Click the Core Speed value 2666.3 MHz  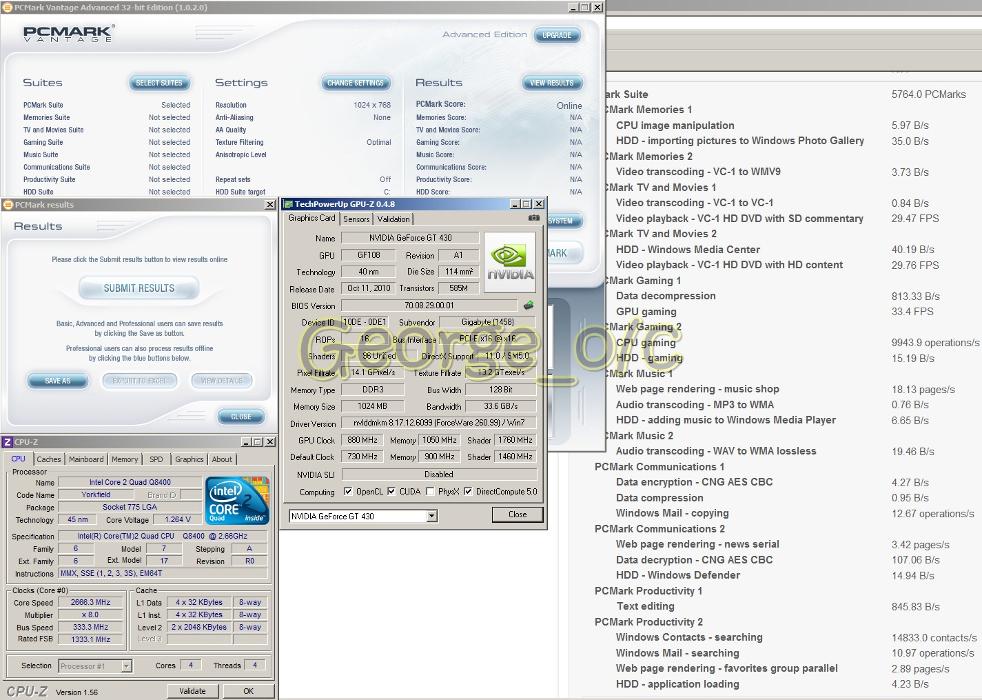91,602
